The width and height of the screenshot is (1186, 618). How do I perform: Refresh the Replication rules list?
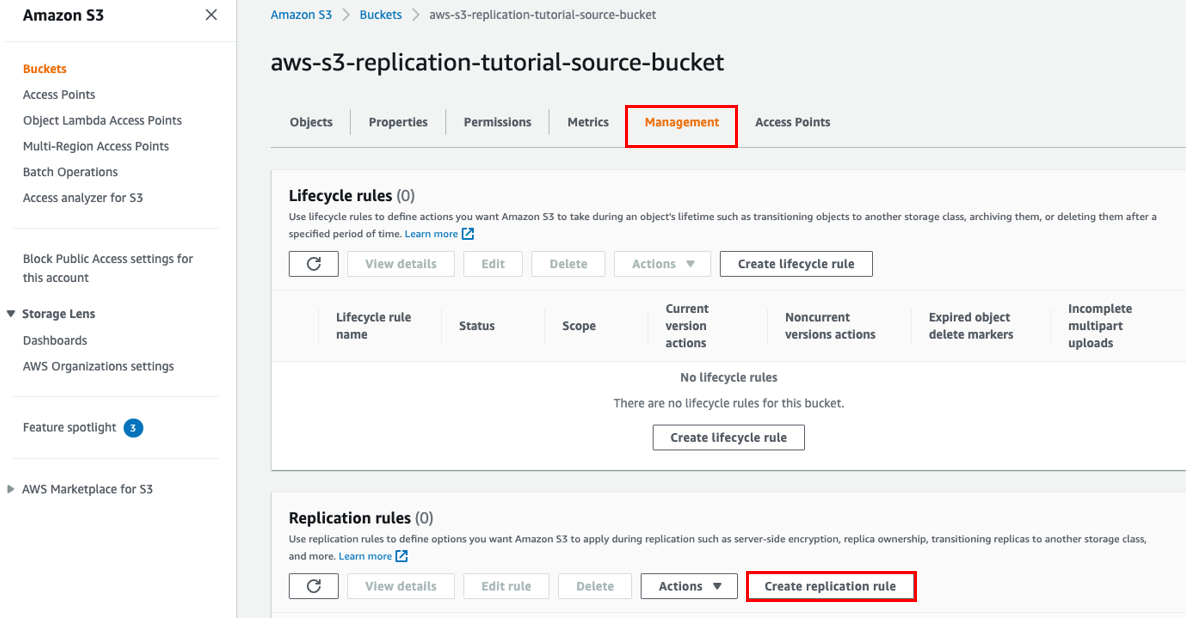(314, 586)
